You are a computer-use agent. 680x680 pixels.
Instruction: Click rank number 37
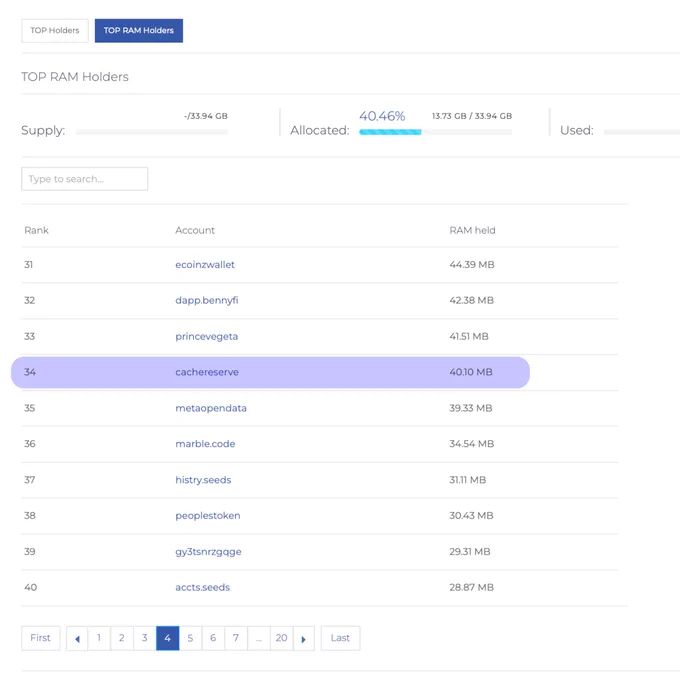pos(29,480)
